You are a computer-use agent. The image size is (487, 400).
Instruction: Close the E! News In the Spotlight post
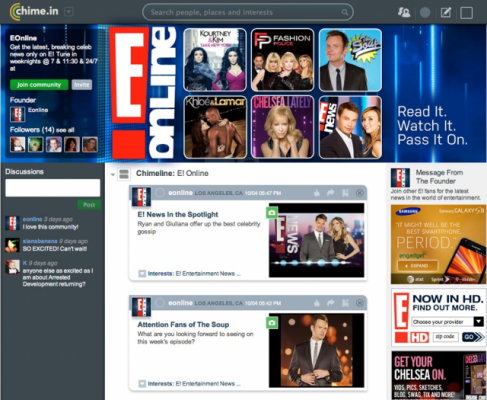(x=360, y=193)
